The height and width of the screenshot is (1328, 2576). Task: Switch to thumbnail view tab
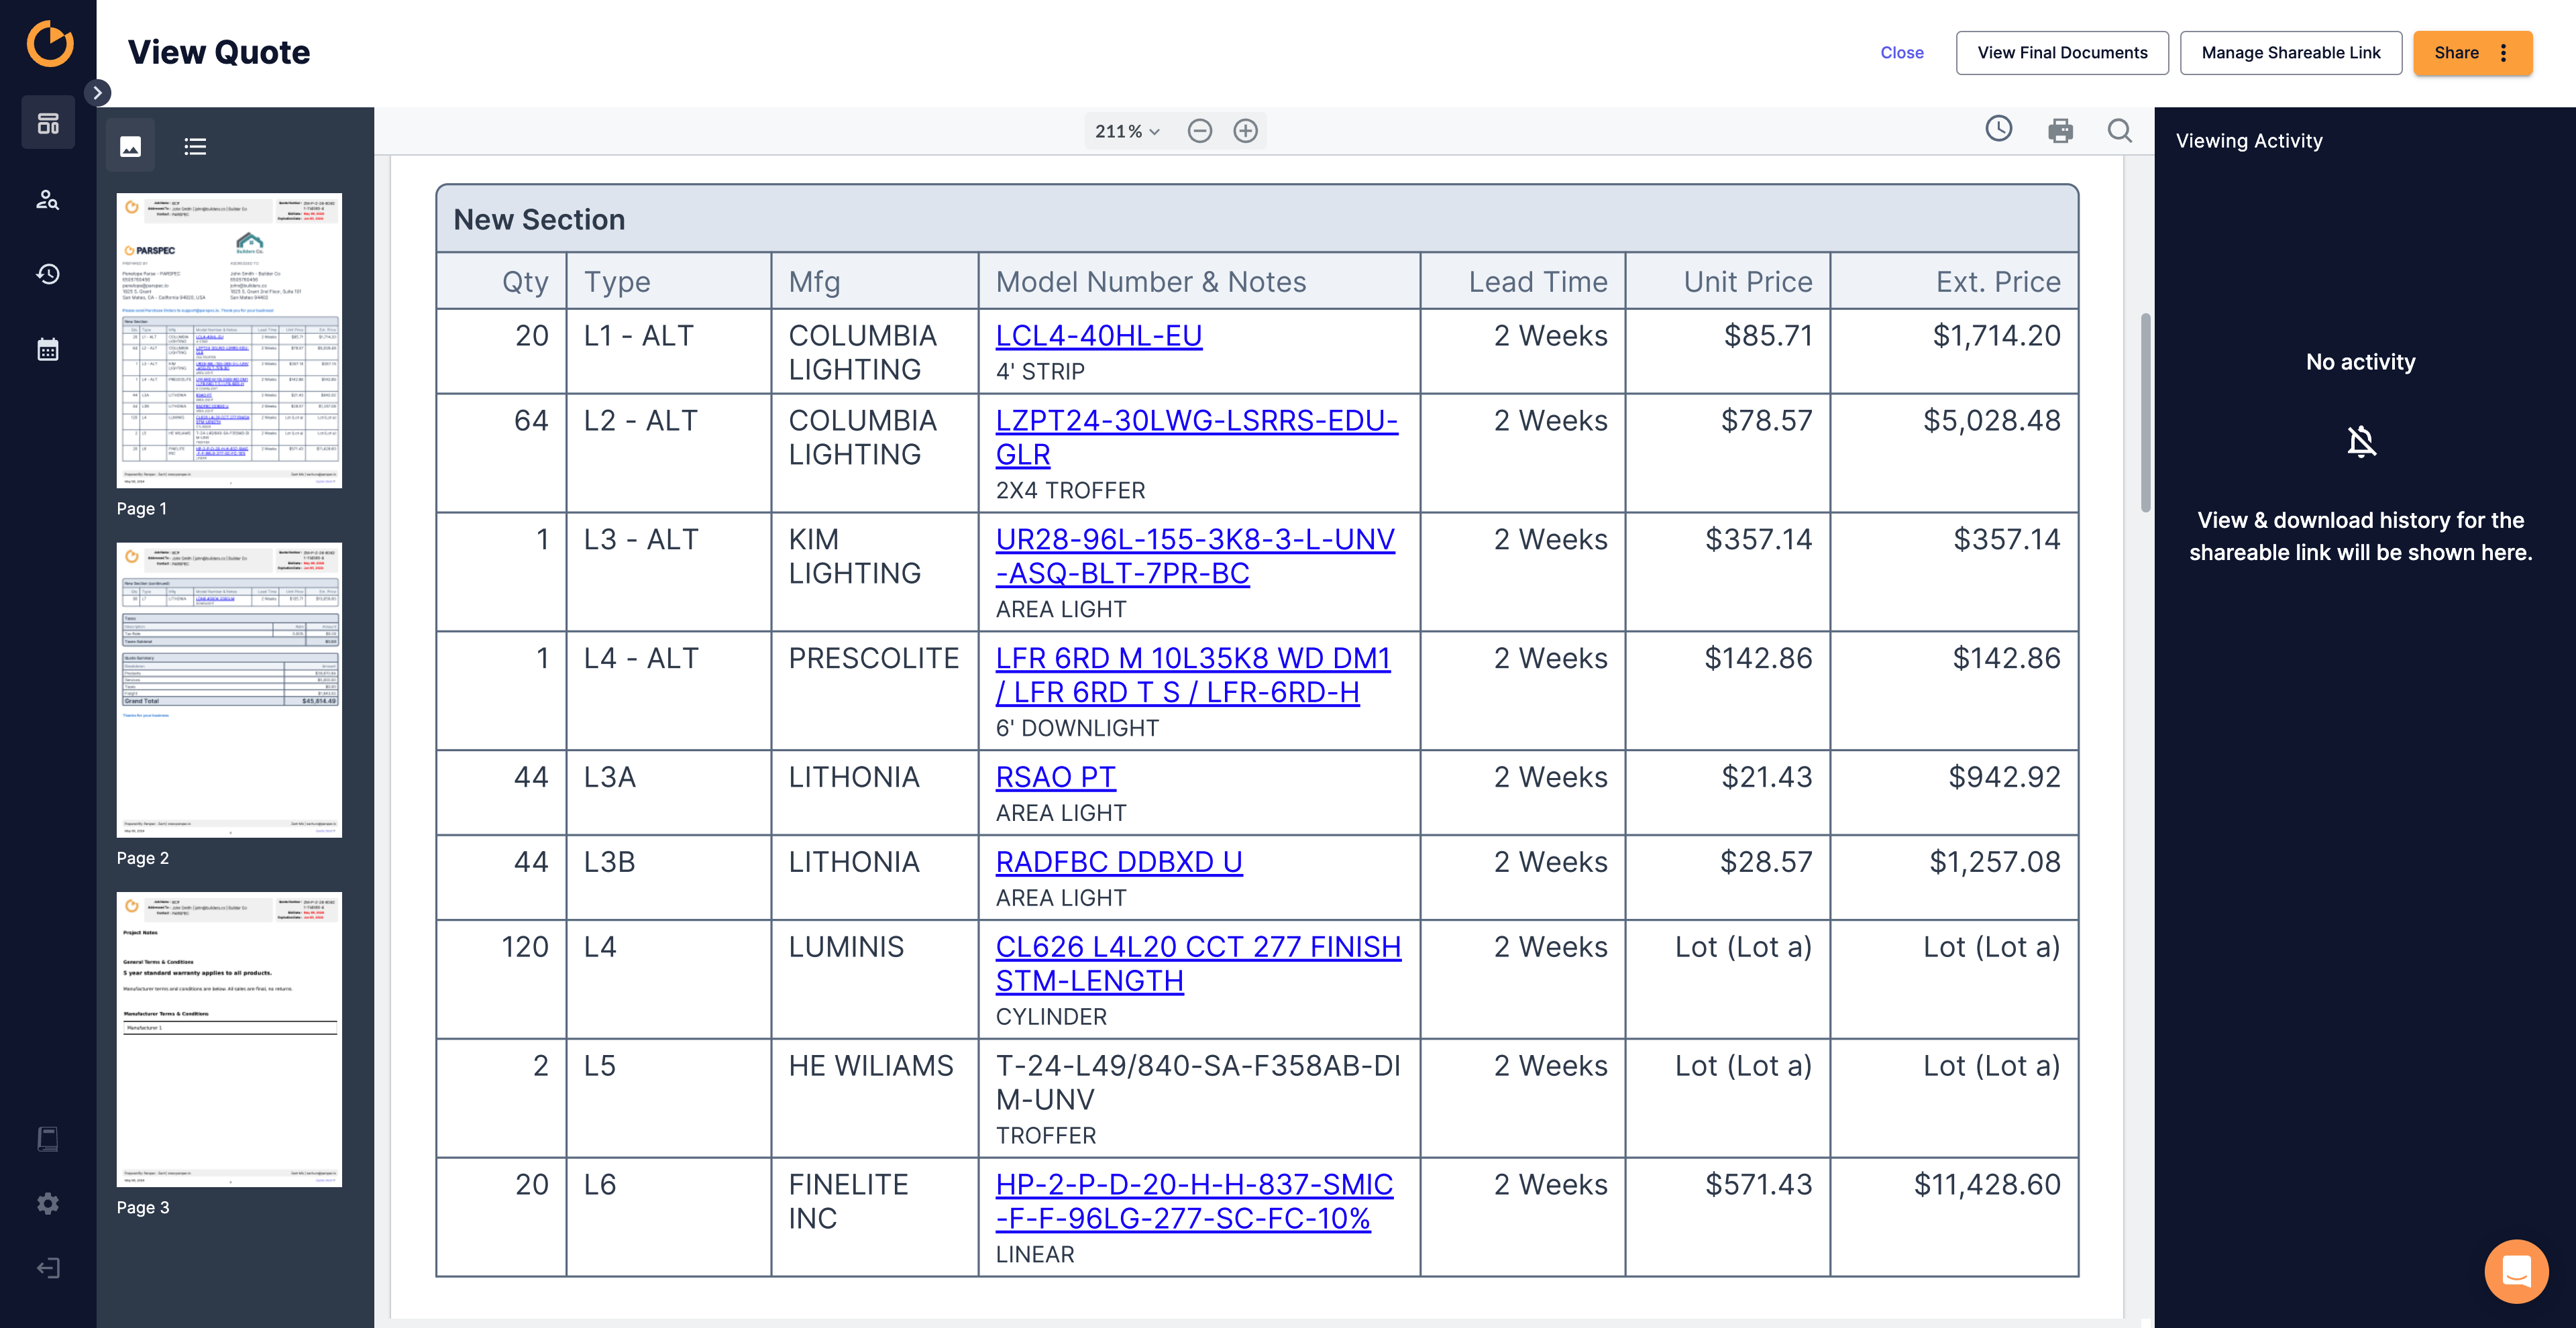(130, 146)
